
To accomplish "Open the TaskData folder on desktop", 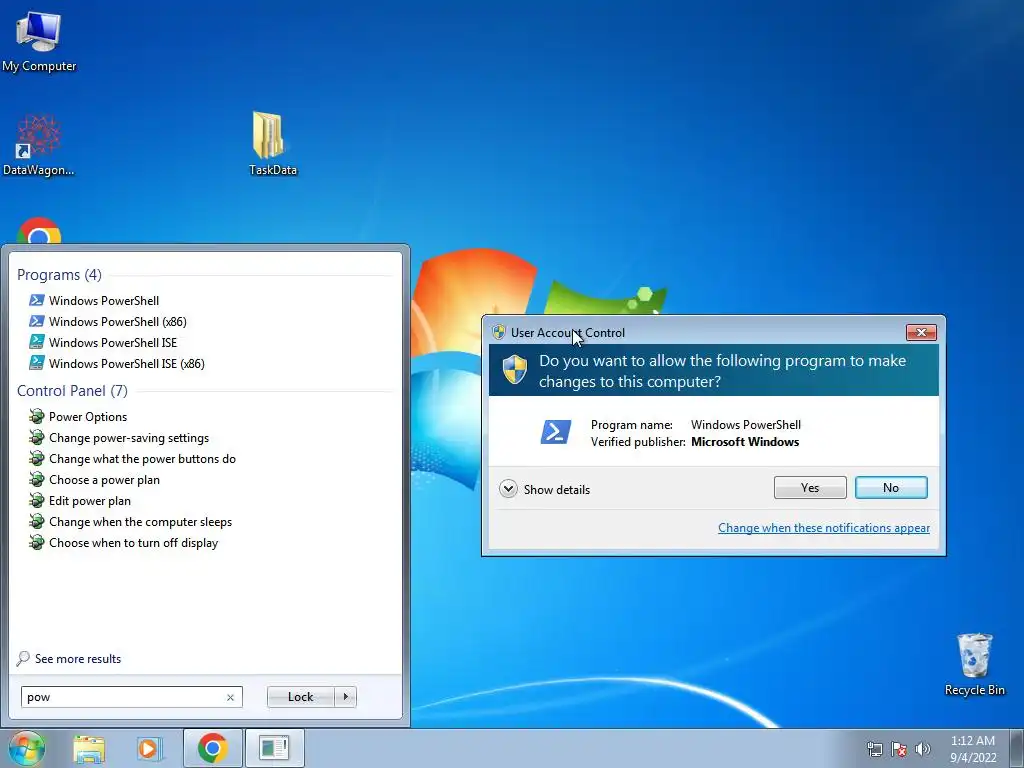I will pyautogui.click(x=272, y=144).
